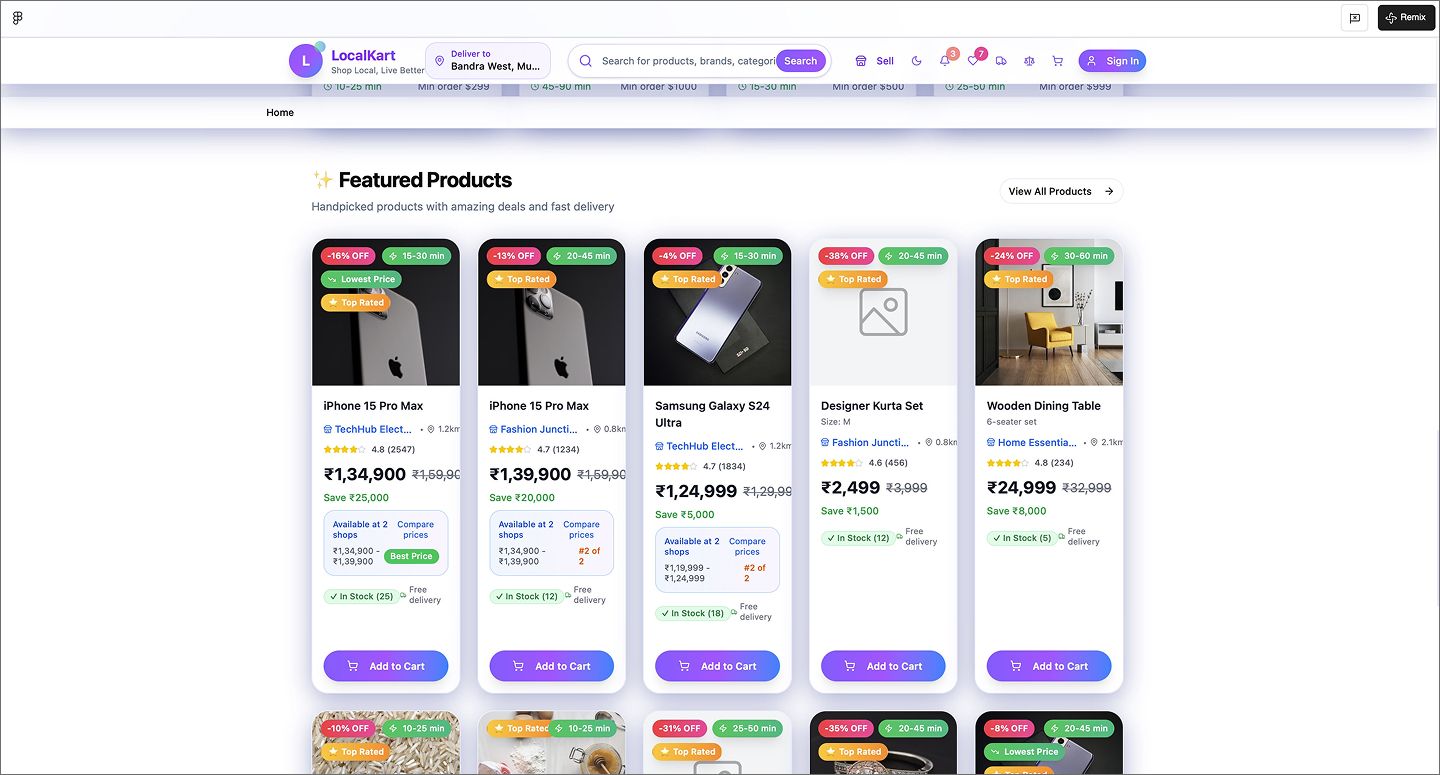Click the Wooden Dining Table title
Viewport: 1440px width, 775px height.
(1044, 406)
